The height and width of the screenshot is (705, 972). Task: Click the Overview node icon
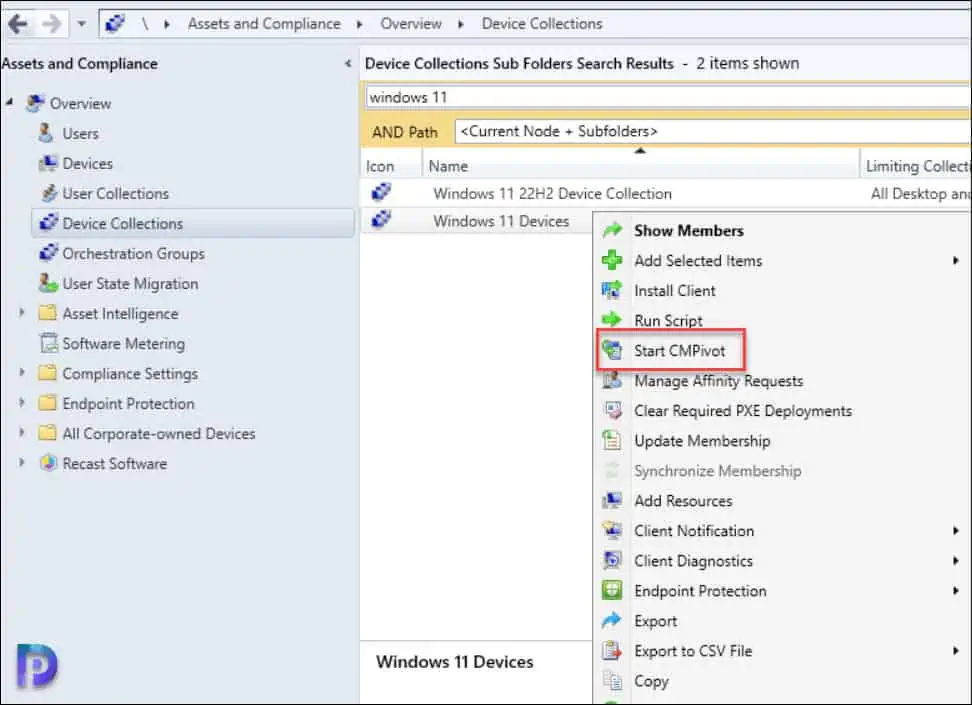(x=35, y=103)
